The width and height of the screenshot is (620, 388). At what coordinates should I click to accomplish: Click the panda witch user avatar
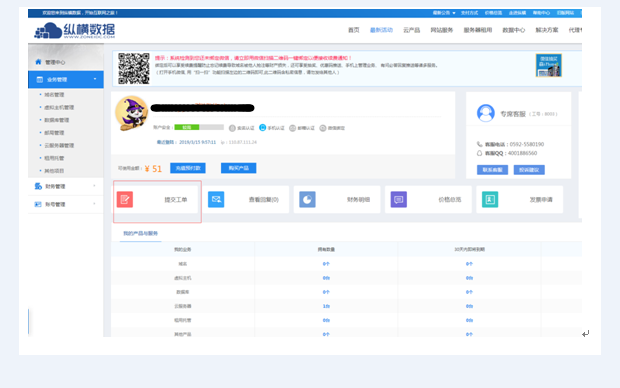tap(132, 113)
